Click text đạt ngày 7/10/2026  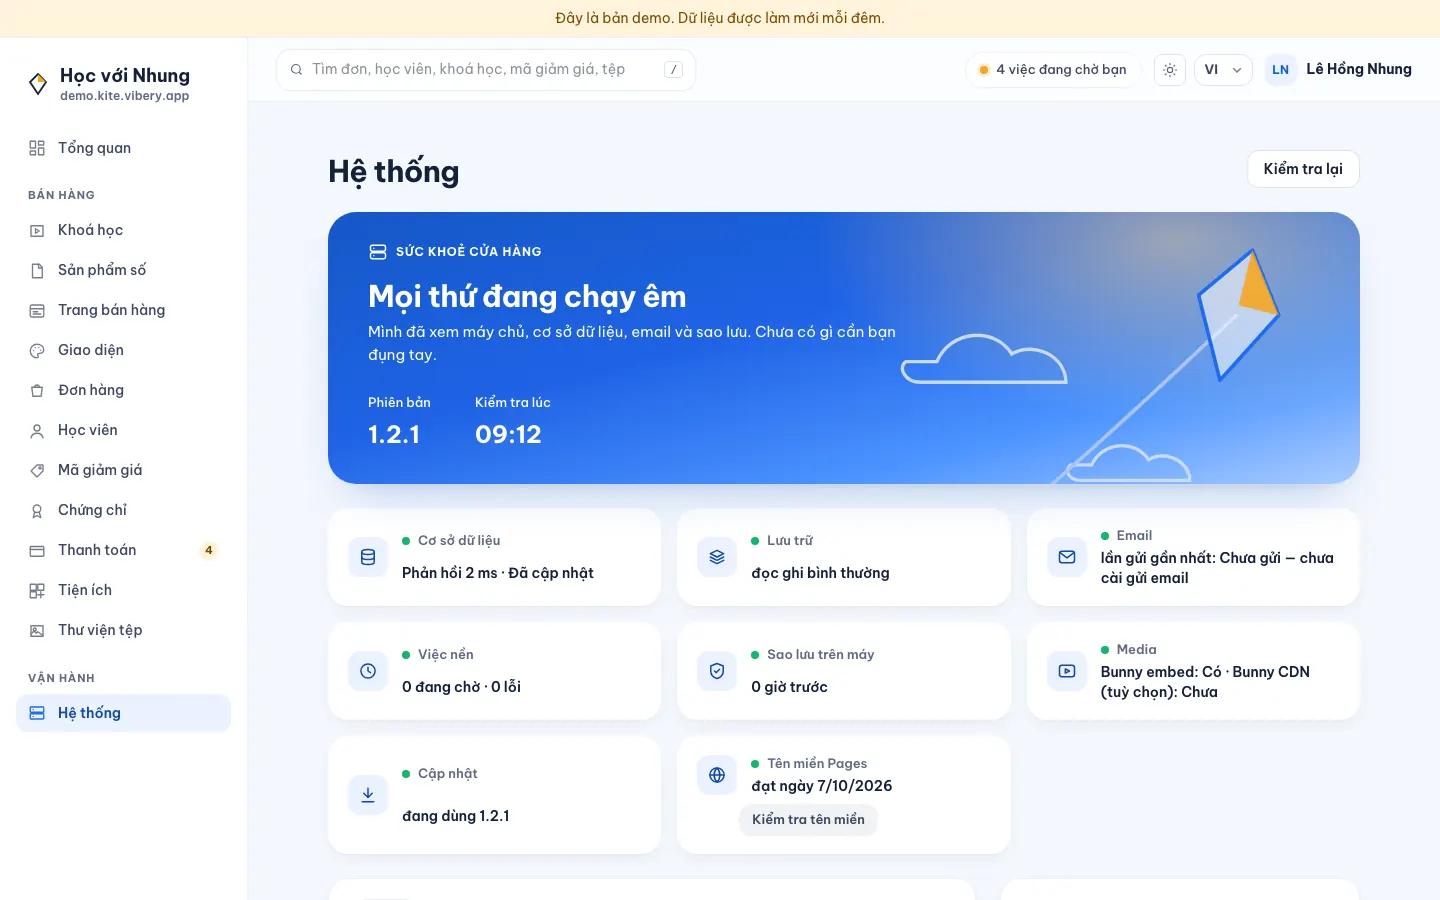822,786
